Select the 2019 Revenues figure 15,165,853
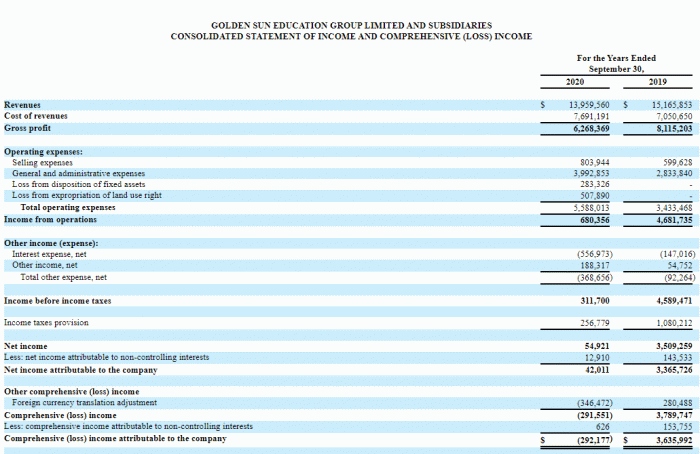Viewport: 700px width, 454px height. click(672, 105)
